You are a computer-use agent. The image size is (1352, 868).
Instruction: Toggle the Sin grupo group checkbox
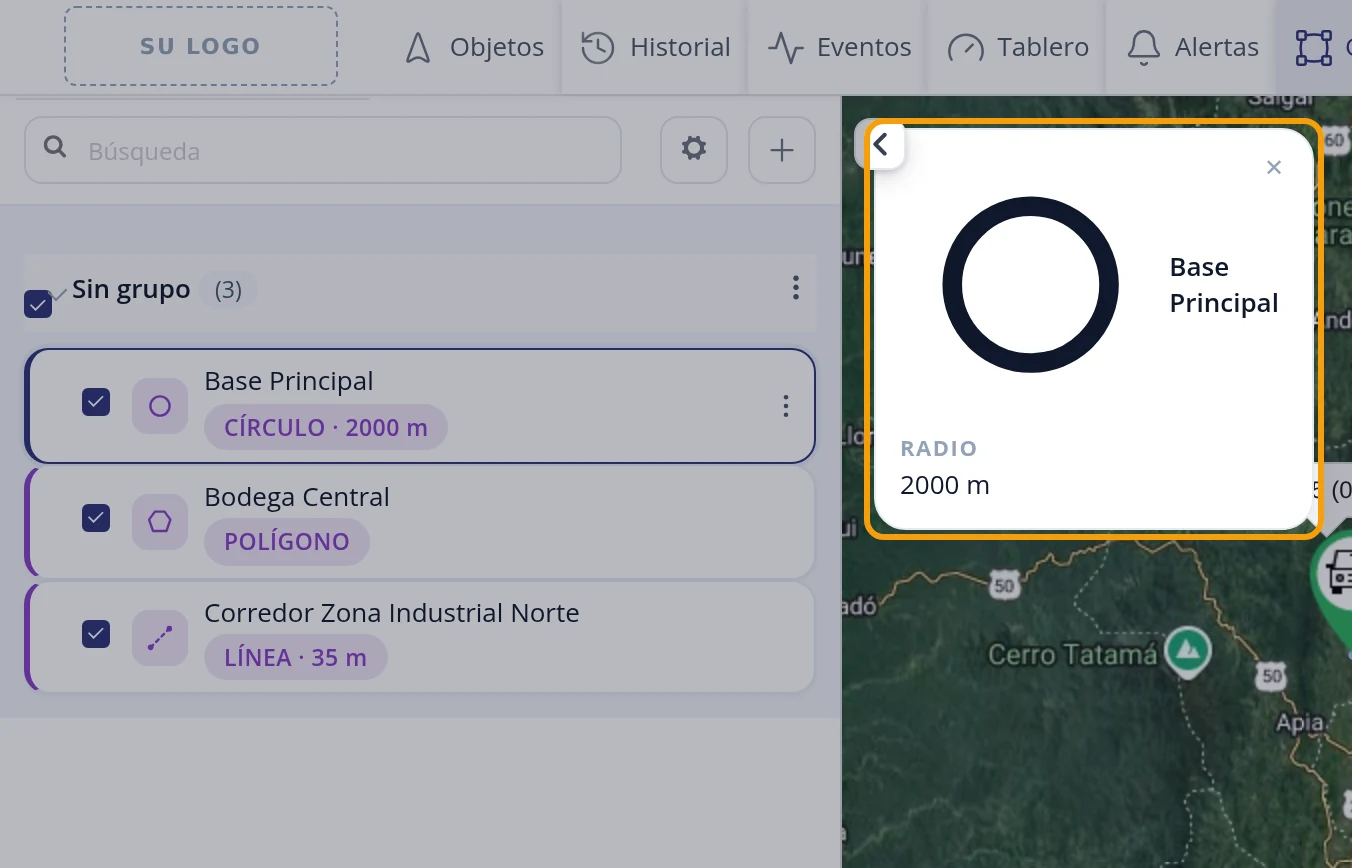[x=38, y=304]
